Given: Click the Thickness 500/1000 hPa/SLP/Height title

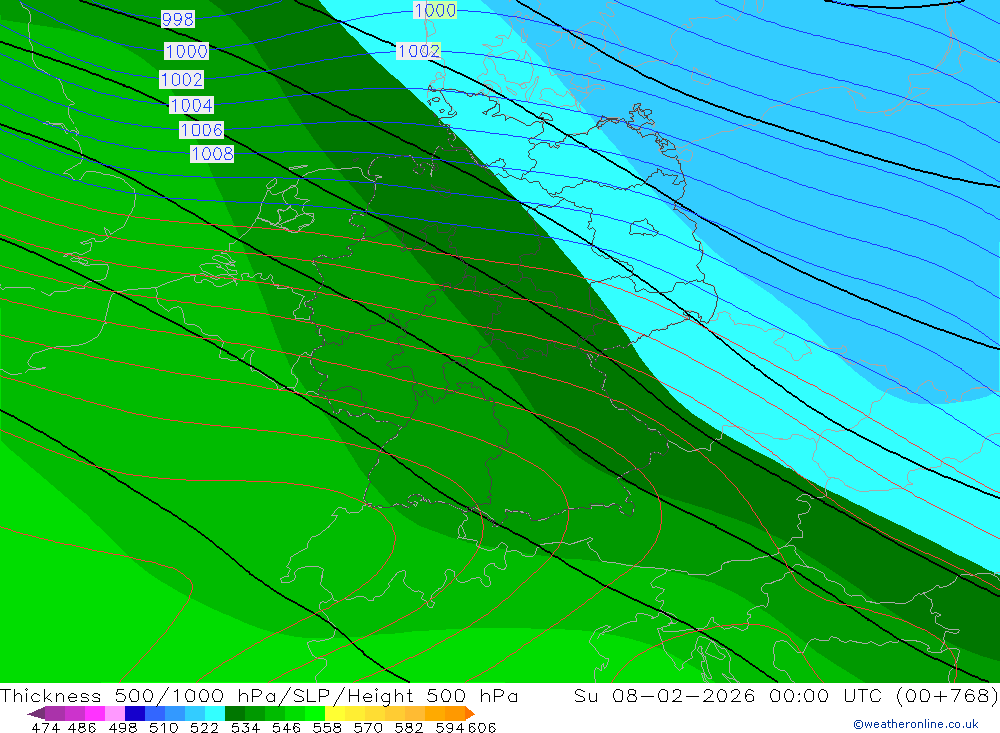Looking at the screenshot, I should click(259, 695).
